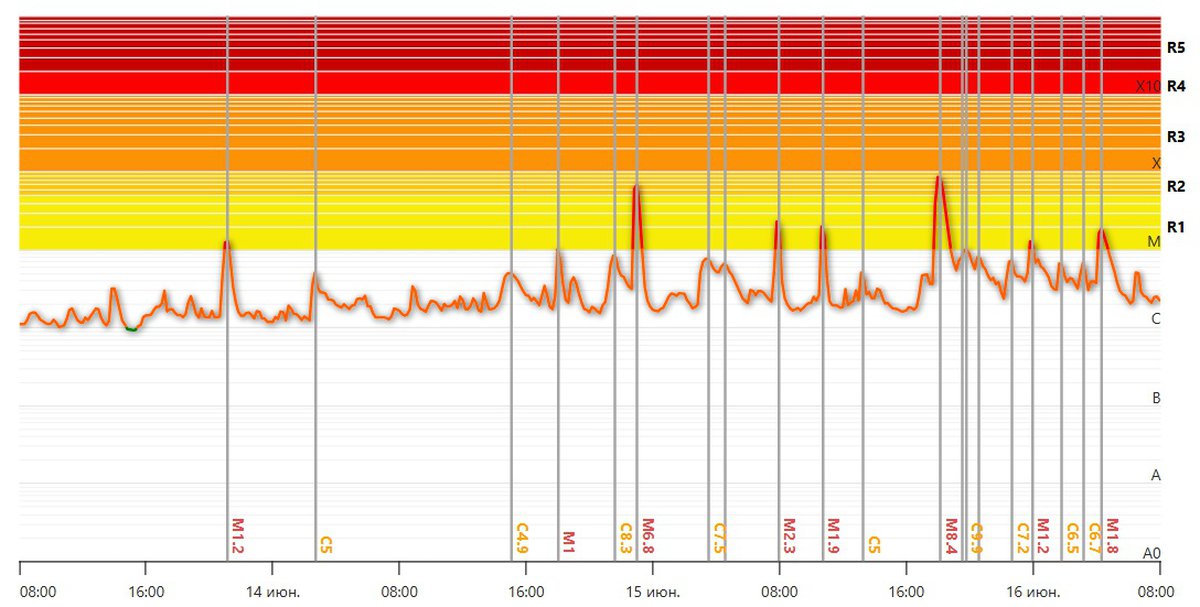Click the M6.8 flare marker label
This screenshot has width=1200, height=607.
coord(648,536)
